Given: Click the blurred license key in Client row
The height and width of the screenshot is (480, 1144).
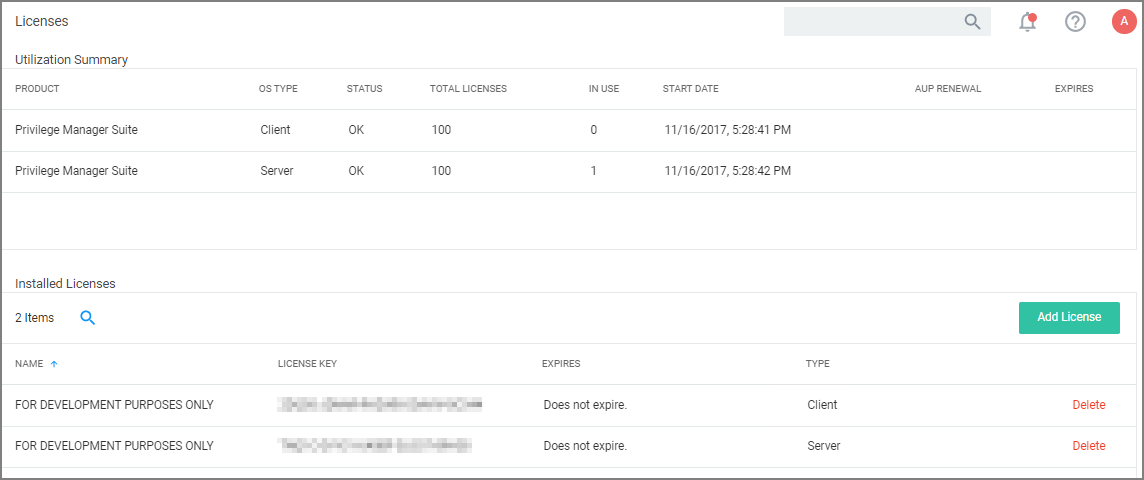Looking at the screenshot, I should [380, 403].
